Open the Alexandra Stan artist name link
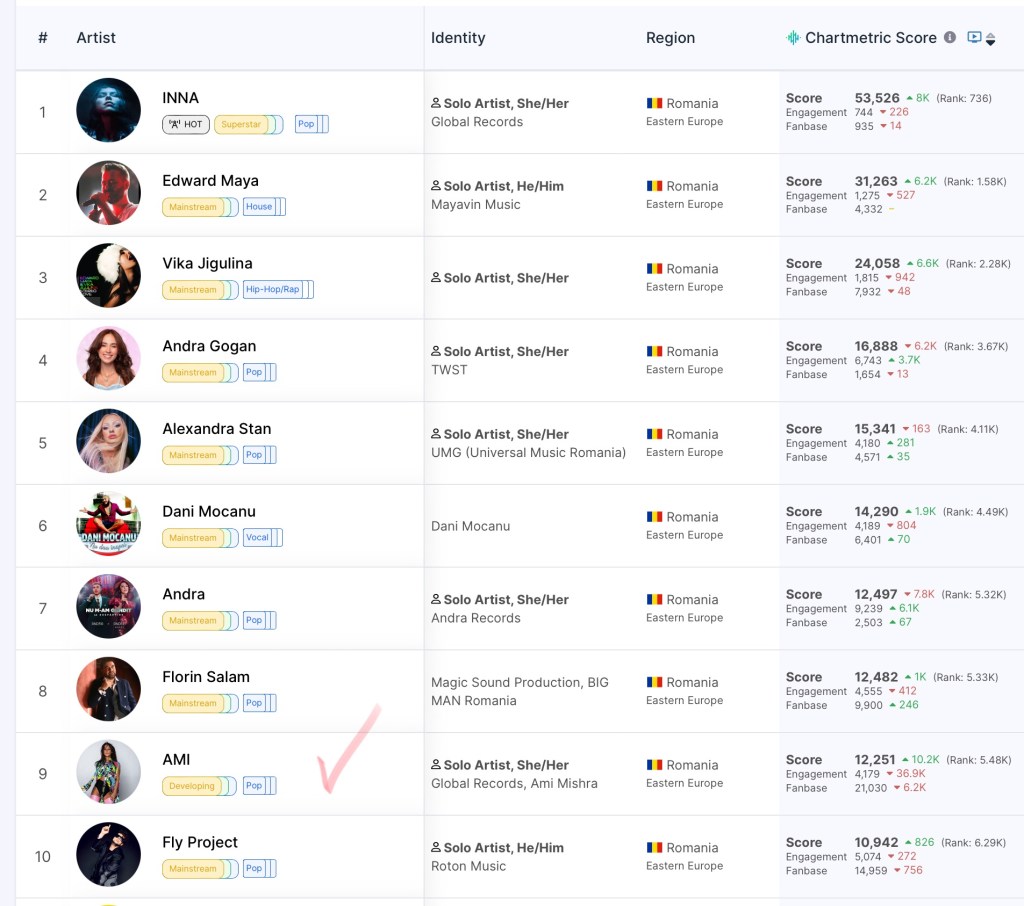The image size is (1024, 906). pyautogui.click(x=216, y=429)
